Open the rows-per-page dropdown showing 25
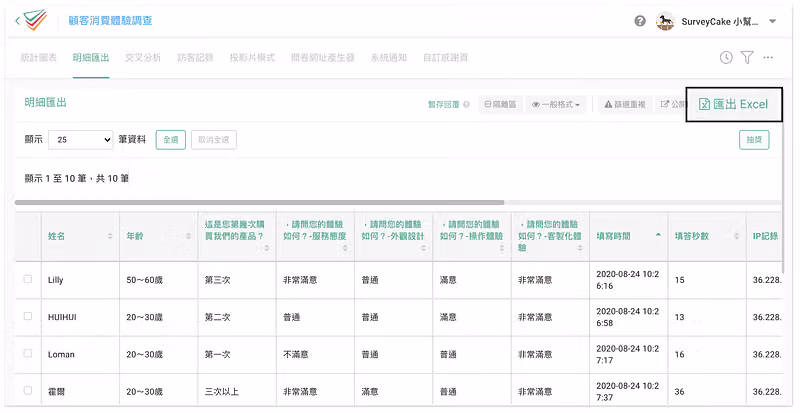This screenshot has height=413, width=800. 81,139
